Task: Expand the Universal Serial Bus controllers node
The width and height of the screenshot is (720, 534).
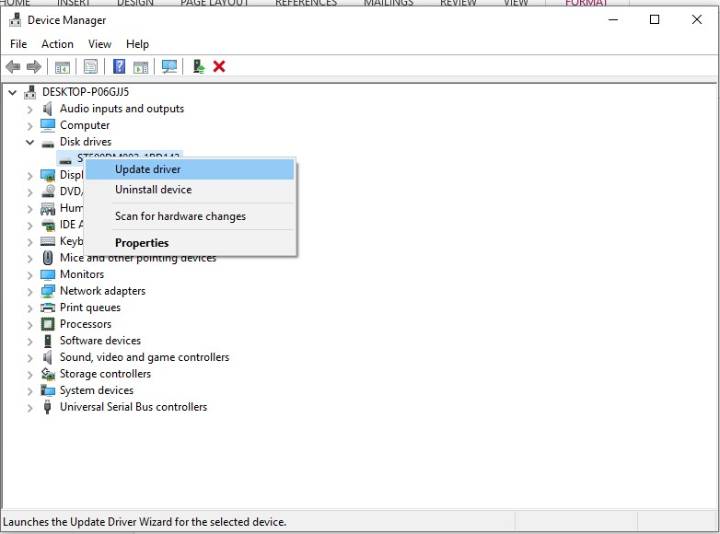Action: coord(30,408)
